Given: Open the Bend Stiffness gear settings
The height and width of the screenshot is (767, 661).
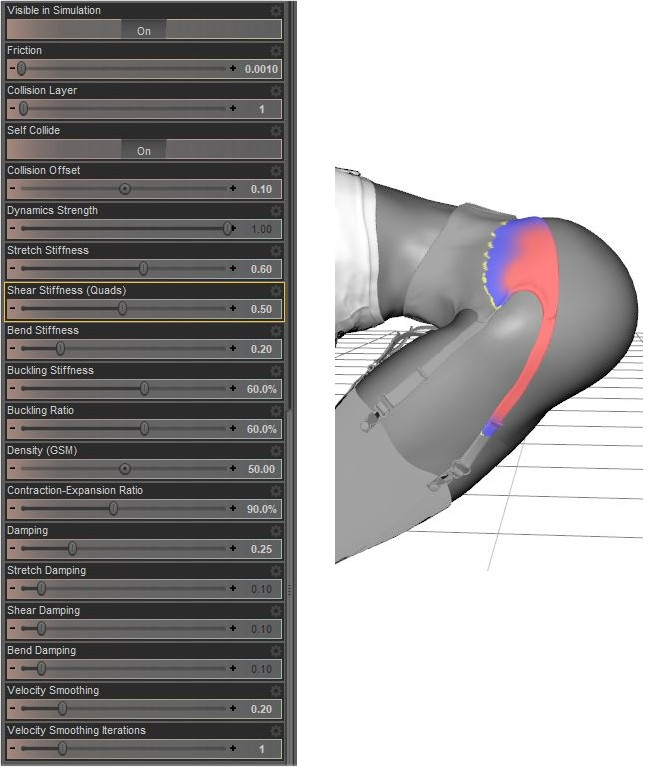Looking at the screenshot, I should click(276, 331).
